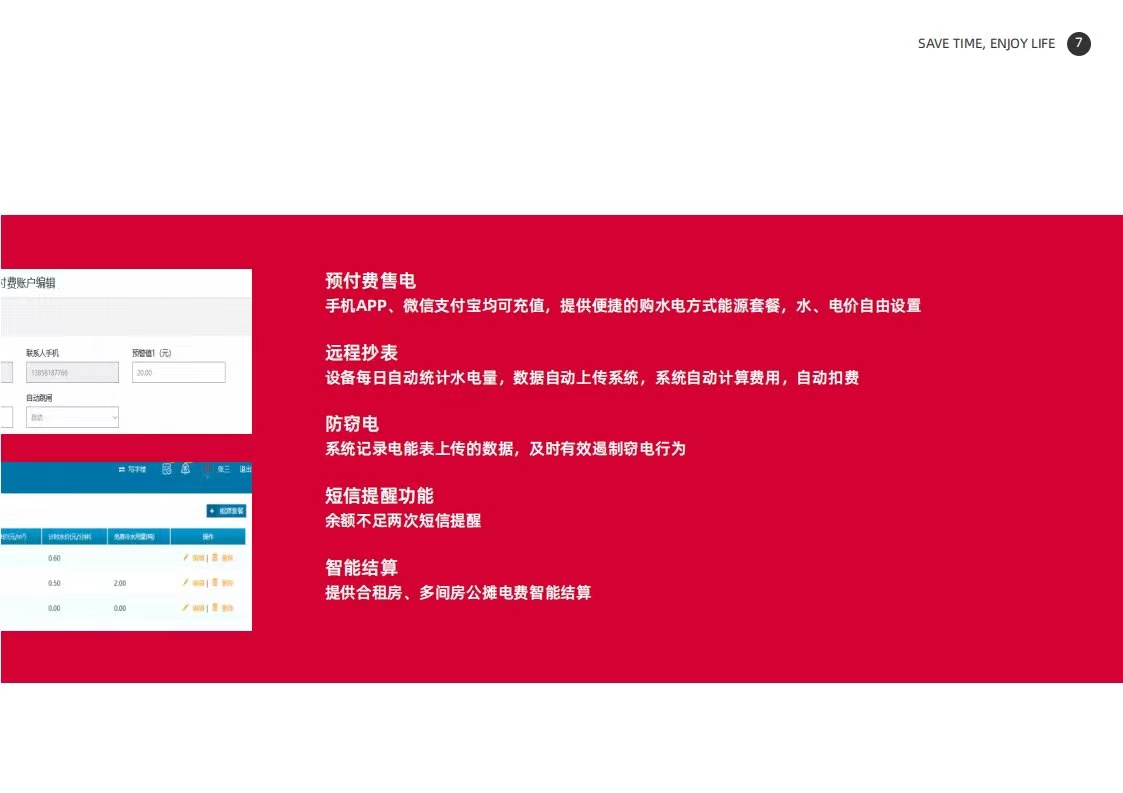1123x793 pixels.
Task: Click the 2.00 value in the table
Action: pos(120,583)
